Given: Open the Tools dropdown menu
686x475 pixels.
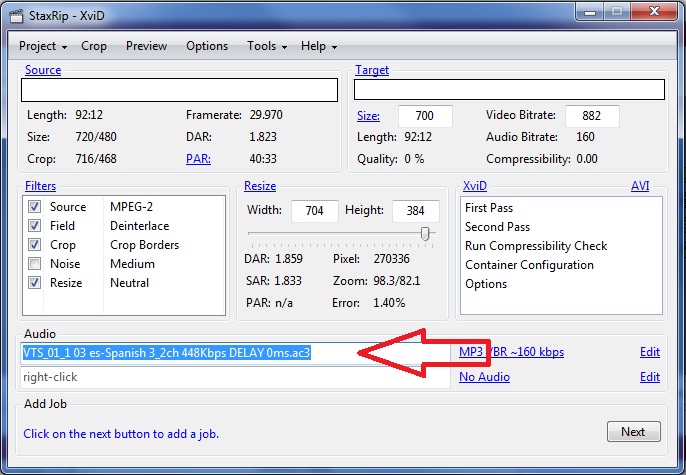Looking at the screenshot, I should click(x=267, y=46).
